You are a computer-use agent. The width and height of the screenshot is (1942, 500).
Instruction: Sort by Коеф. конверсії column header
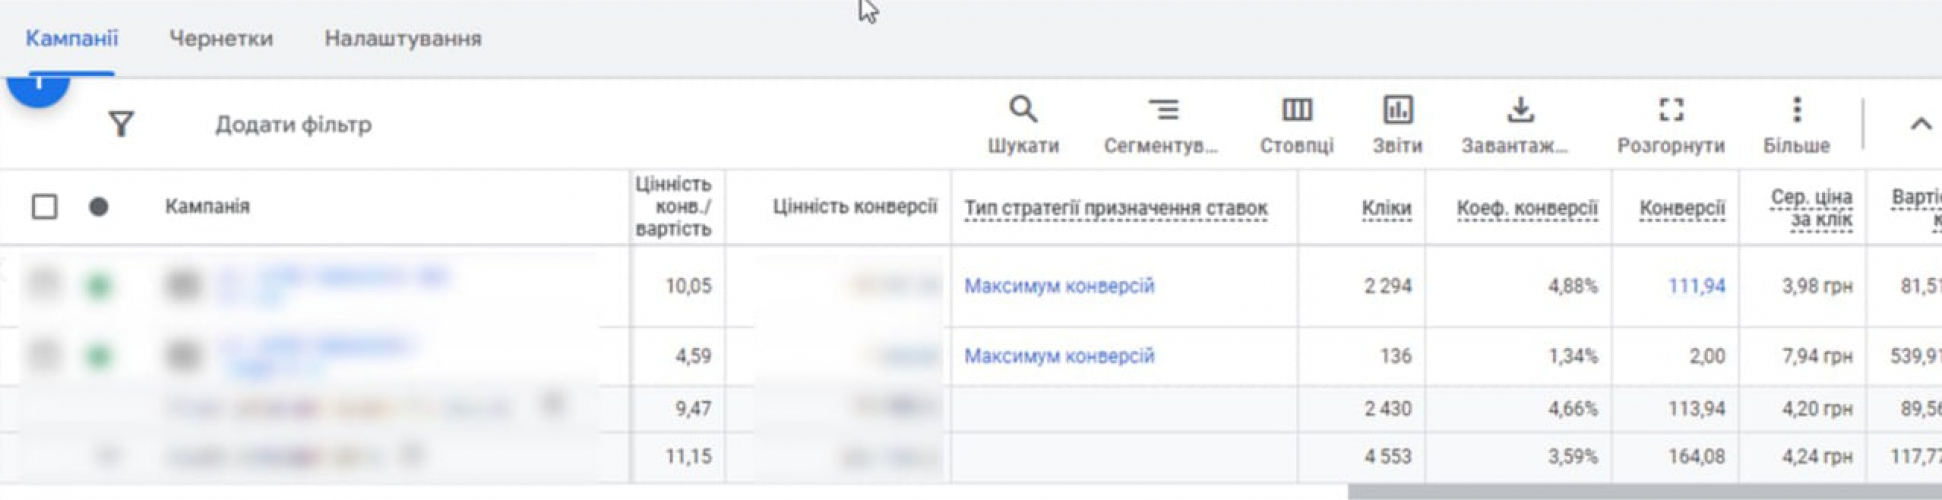1527,209
